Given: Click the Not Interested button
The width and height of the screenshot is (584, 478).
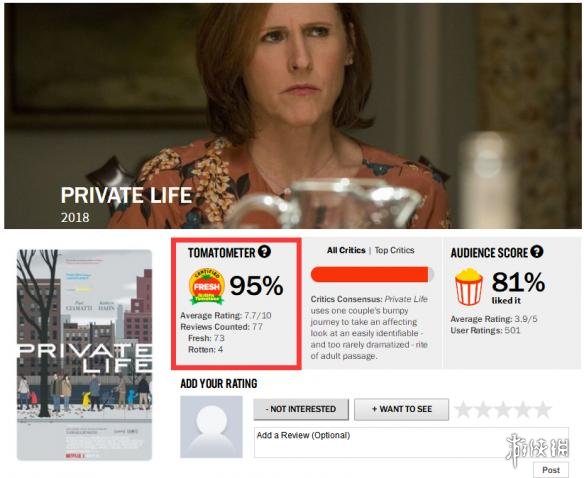Looking at the screenshot, I should pyautogui.click(x=301, y=409).
